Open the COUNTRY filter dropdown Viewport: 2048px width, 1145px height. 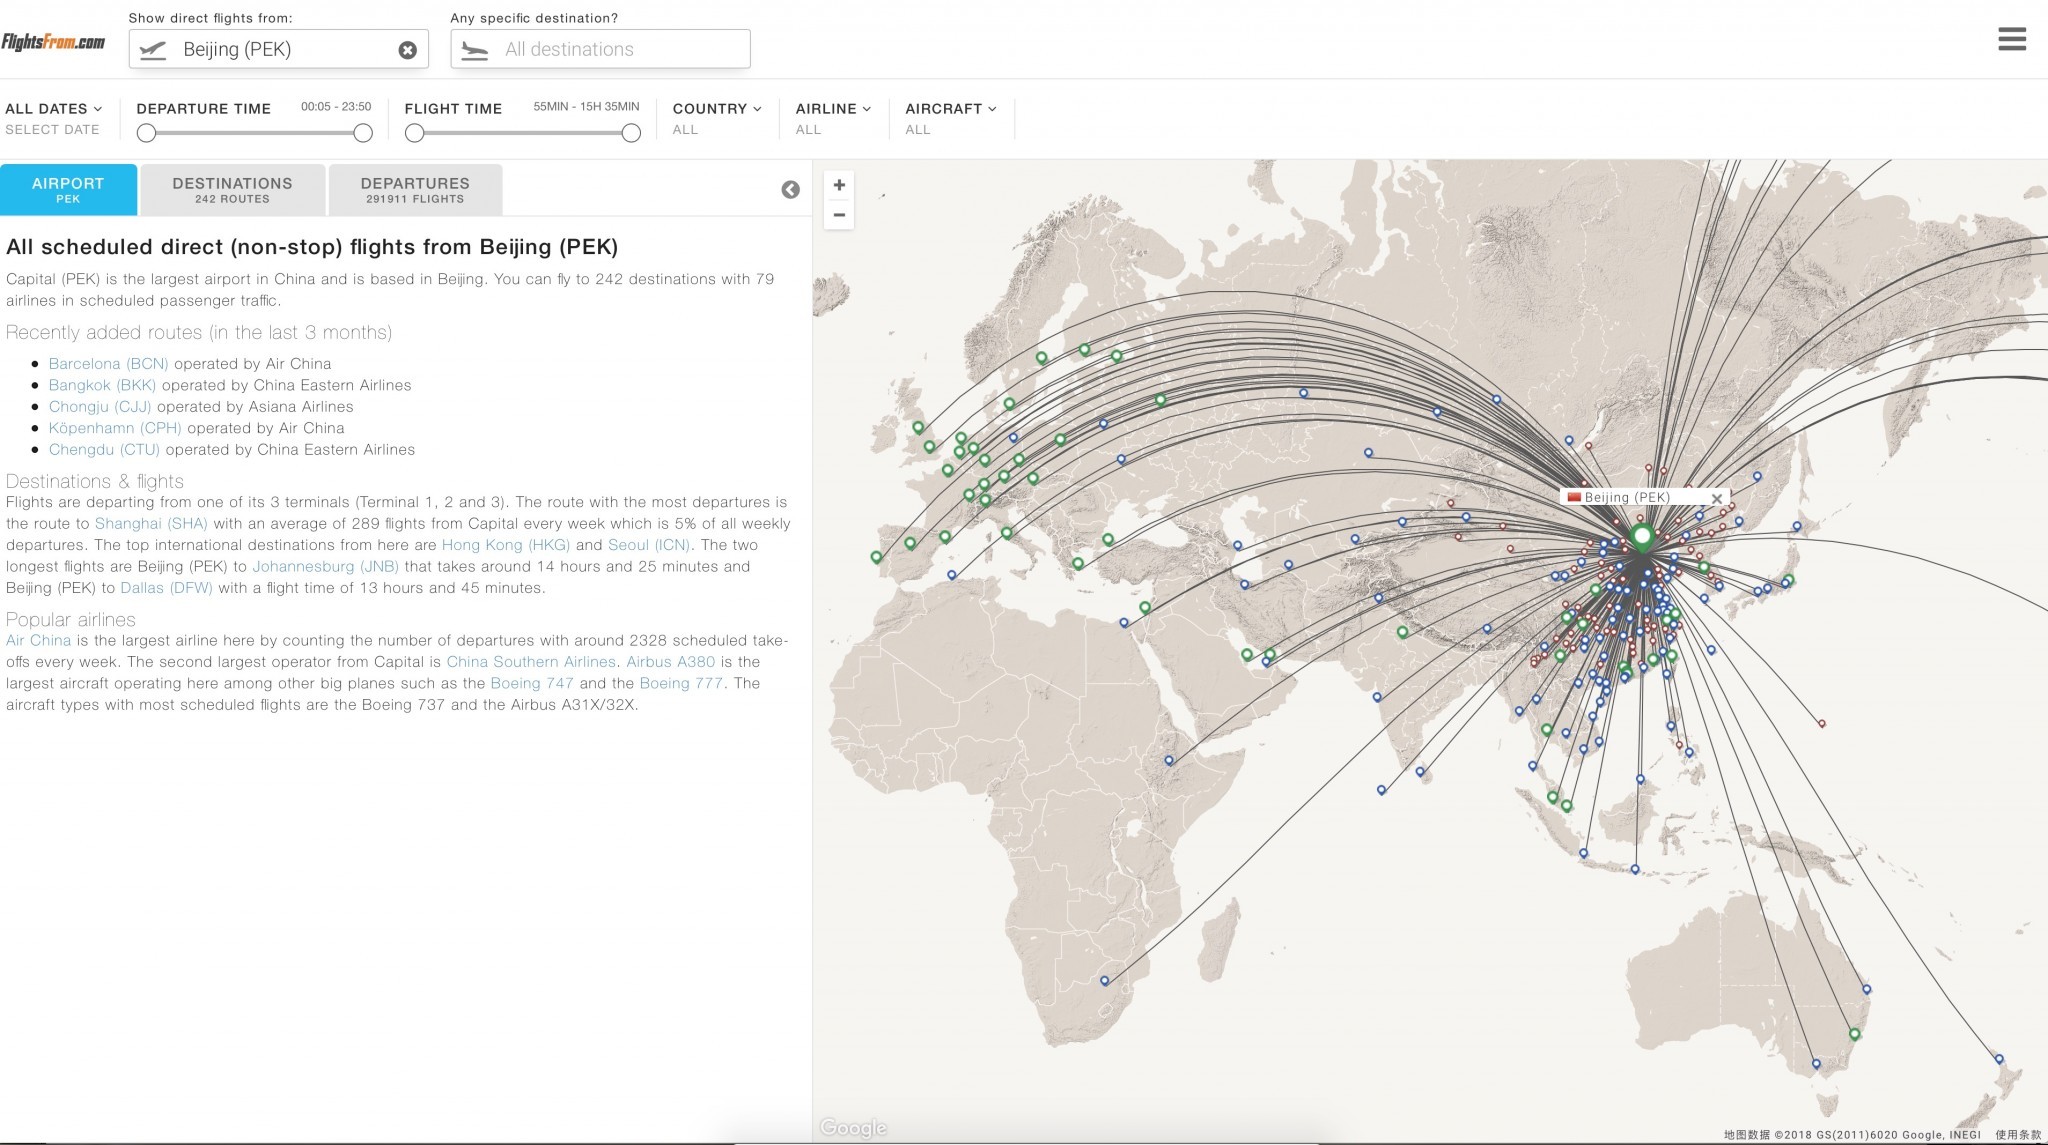point(717,108)
